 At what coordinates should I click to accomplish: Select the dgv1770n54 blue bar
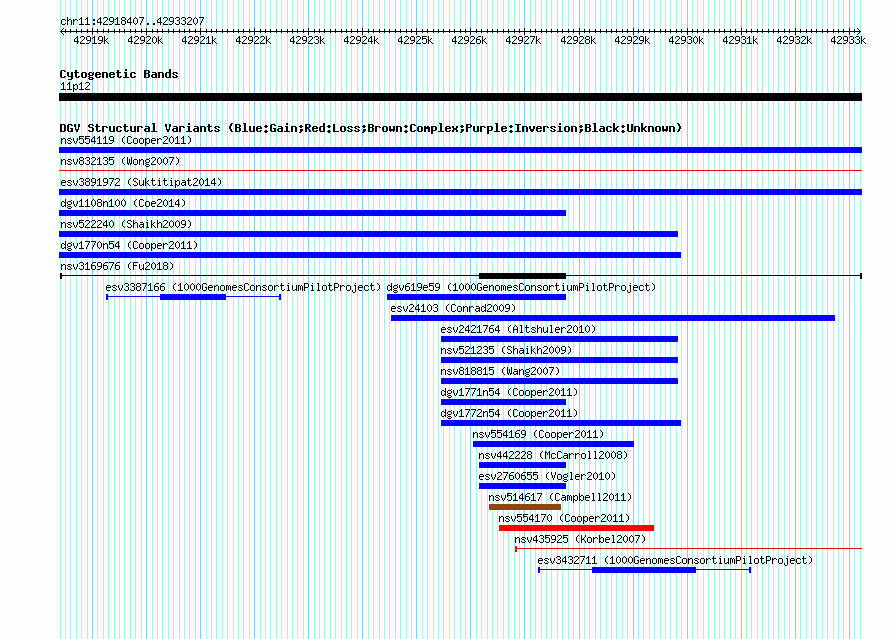click(370, 255)
